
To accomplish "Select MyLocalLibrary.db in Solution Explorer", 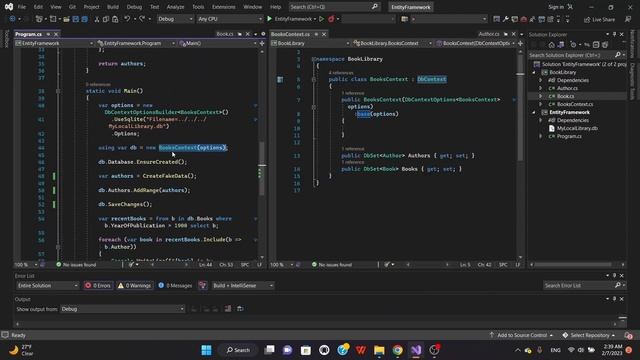I will tap(577, 128).
